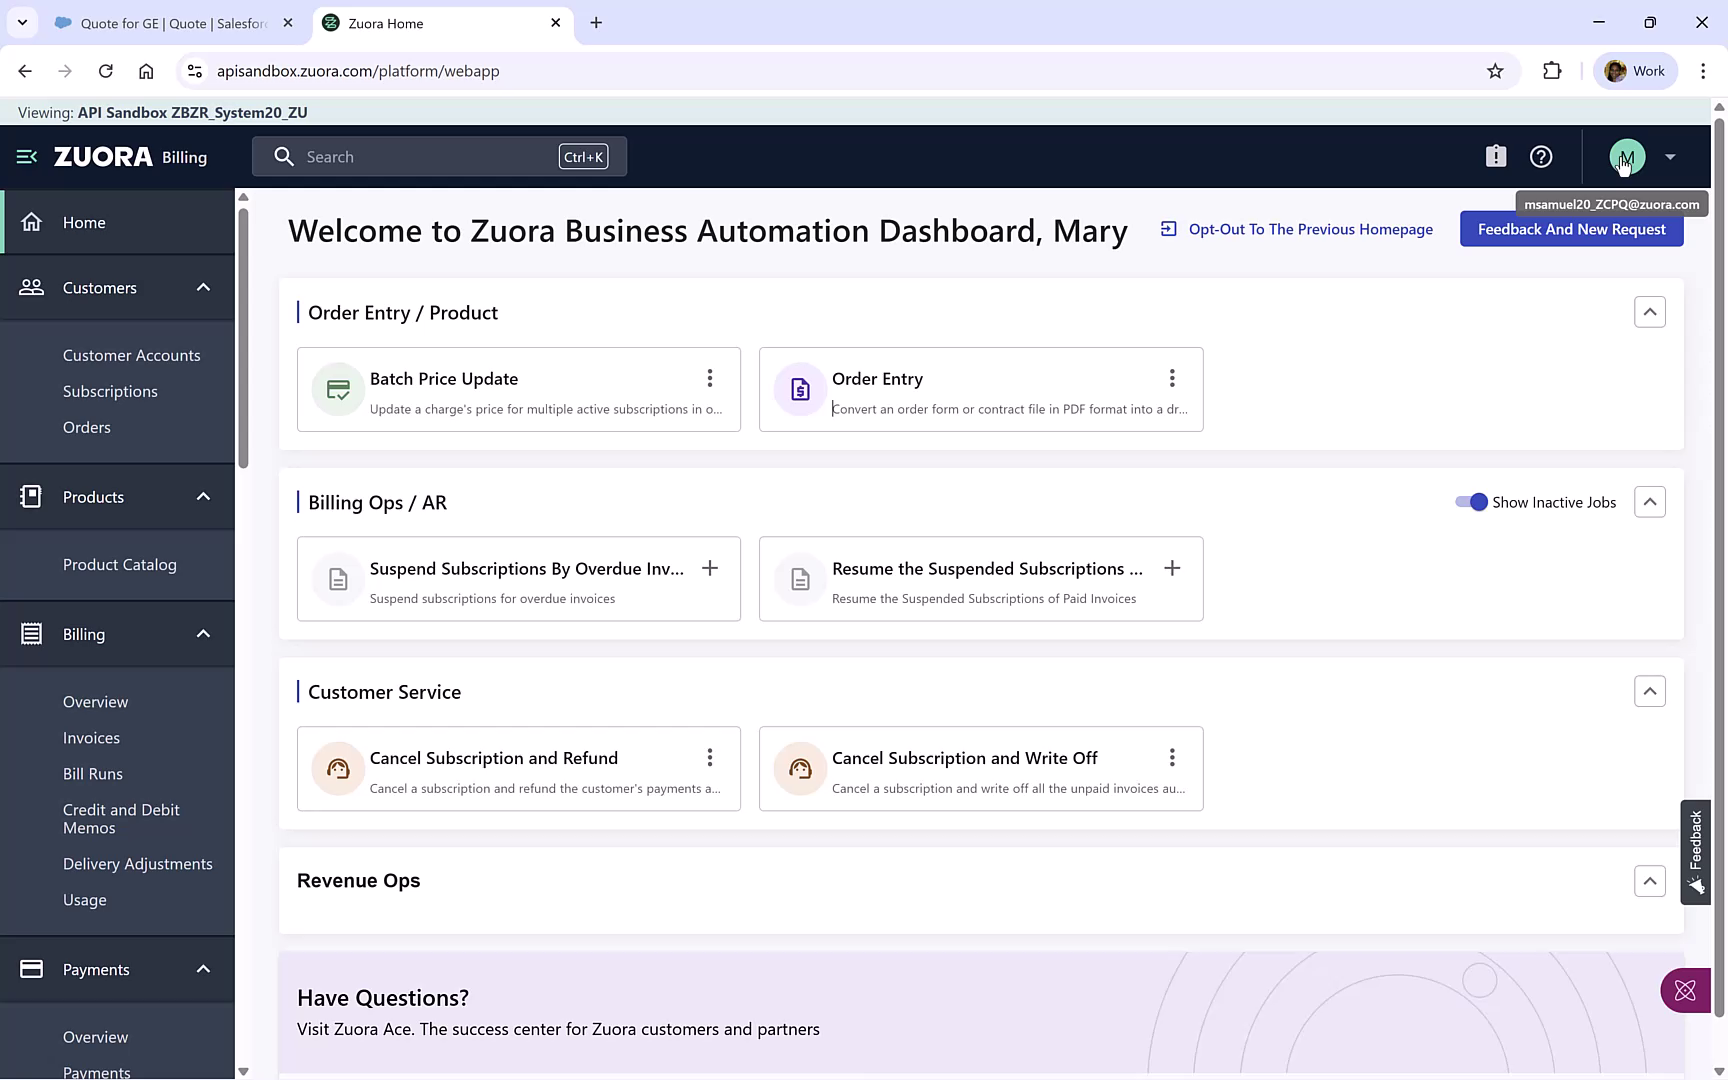Click the plus icon on Suspend Subscriptions card
1728x1080 pixels.
pyautogui.click(x=710, y=567)
